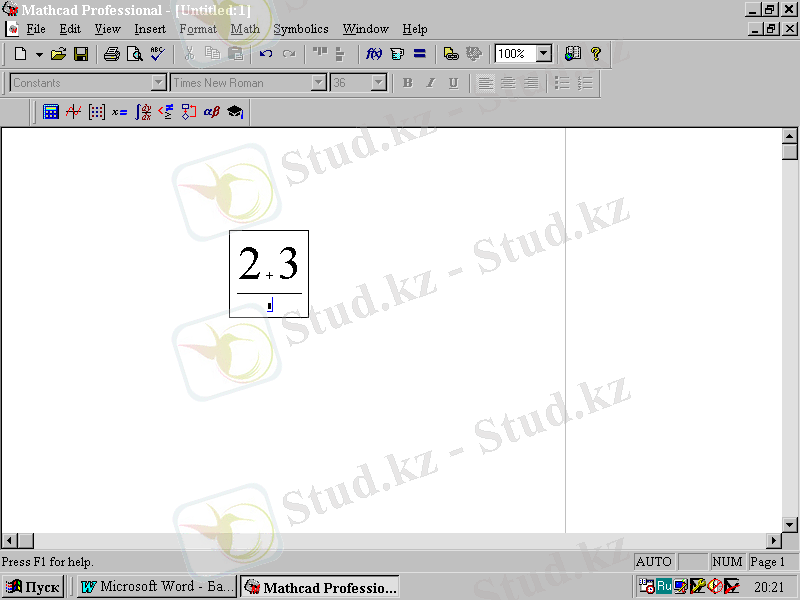Open the Graph palette
Image resolution: width=800 pixels, height=600 pixels.
[x=73, y=112]
